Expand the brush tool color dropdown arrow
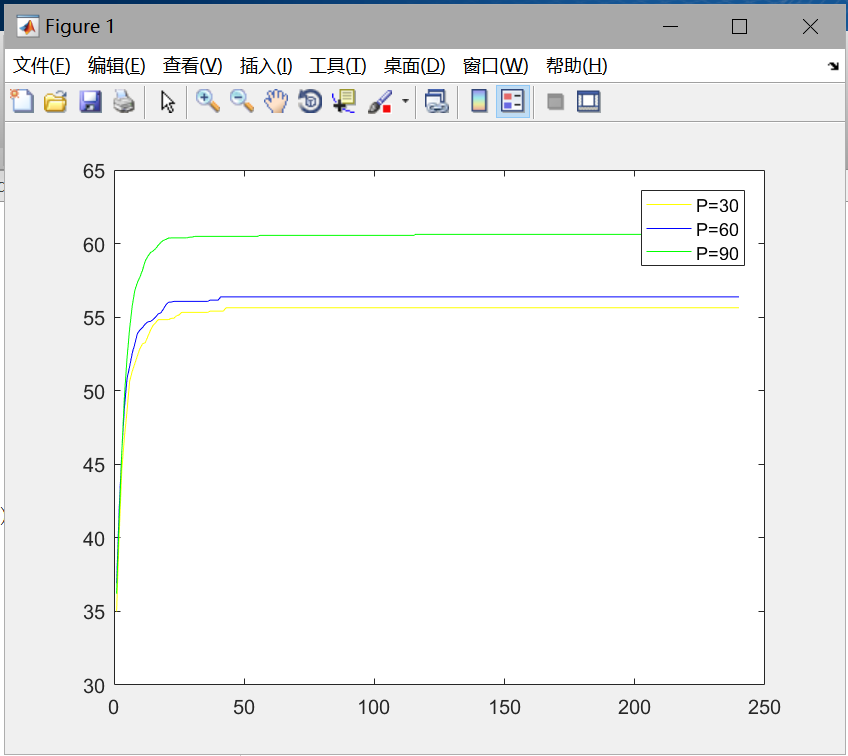Screen dimensions: 848x756 click(405, 101)
